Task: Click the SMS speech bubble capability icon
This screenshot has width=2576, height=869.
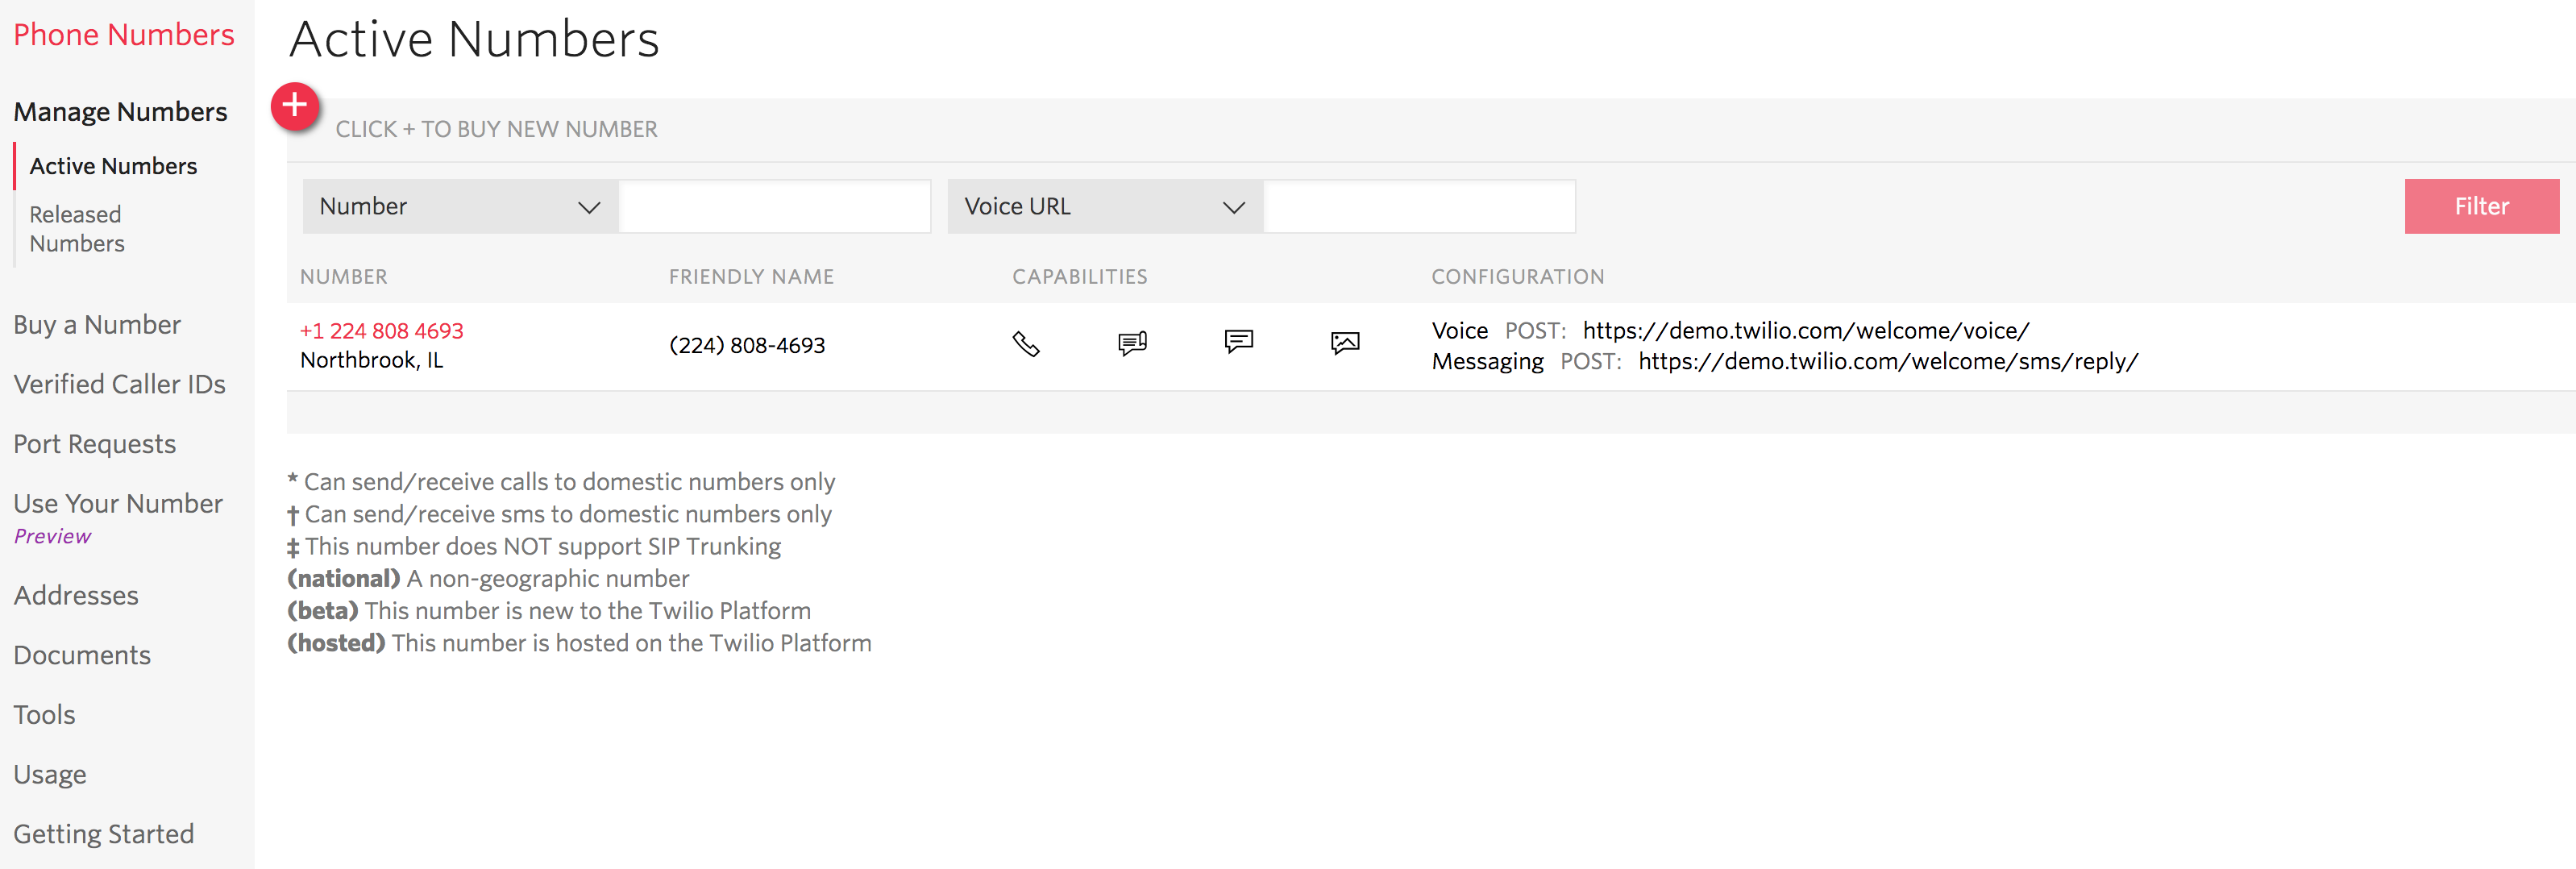Action: coord(1238,343)
